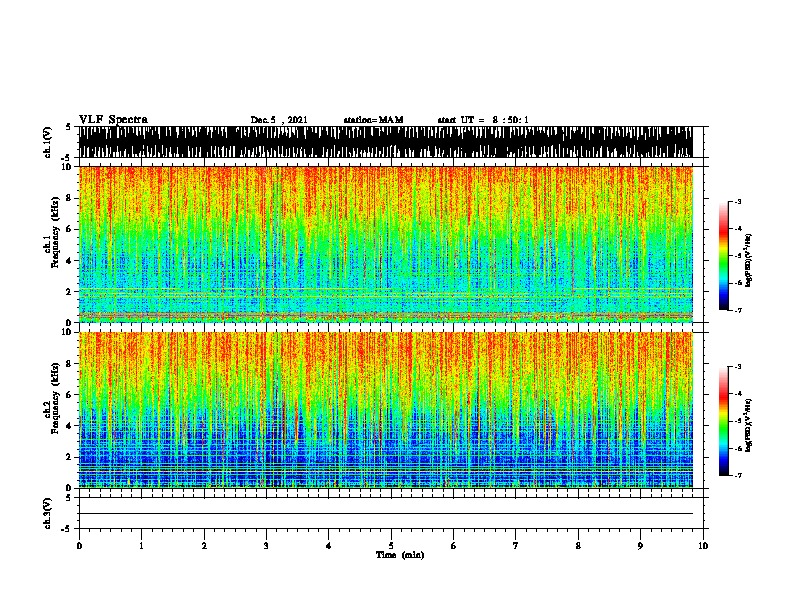Click the 'ch.2 Frequency (kHz)' axis label

pyautogui.click(x=51, y=398)
